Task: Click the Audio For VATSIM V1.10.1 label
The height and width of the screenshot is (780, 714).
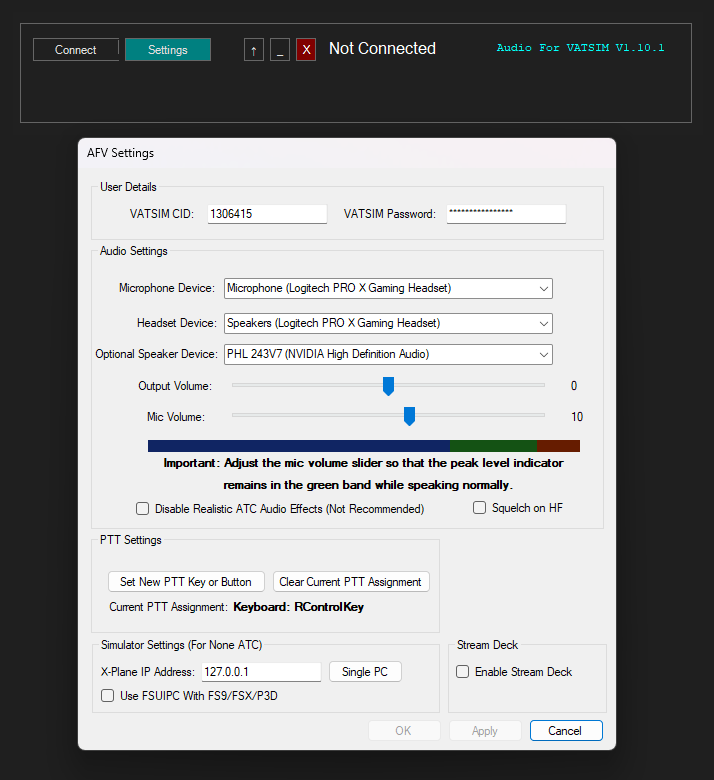Action: (x=580, y=48)
